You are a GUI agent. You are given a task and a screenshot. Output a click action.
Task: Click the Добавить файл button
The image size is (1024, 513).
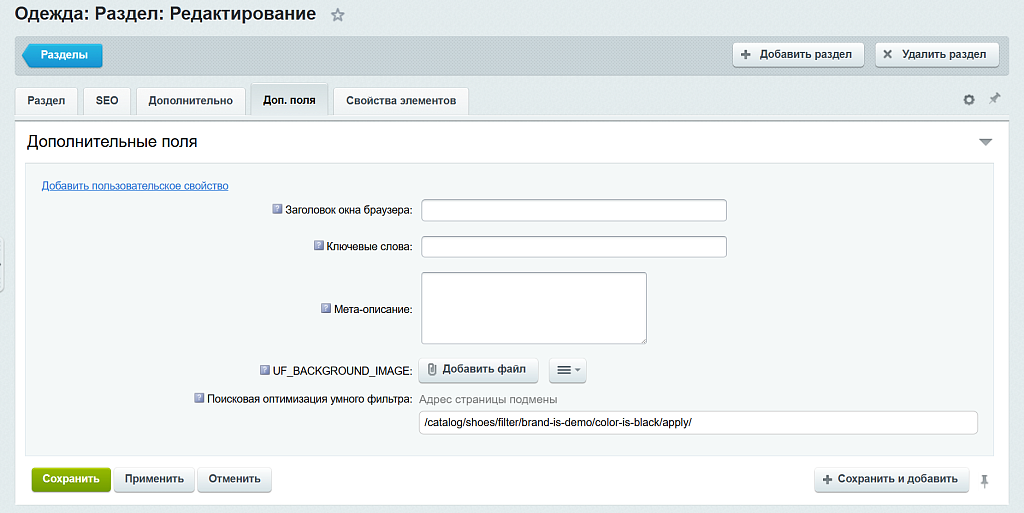tap(477, 370)
